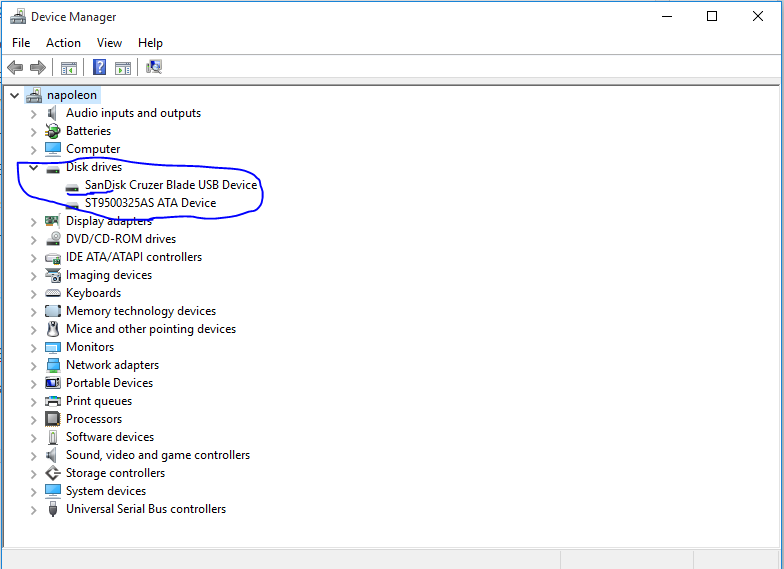The height and width of the screenshot is (569, 784).
Task: Select the Print queues label
Action: click(99, 401)
